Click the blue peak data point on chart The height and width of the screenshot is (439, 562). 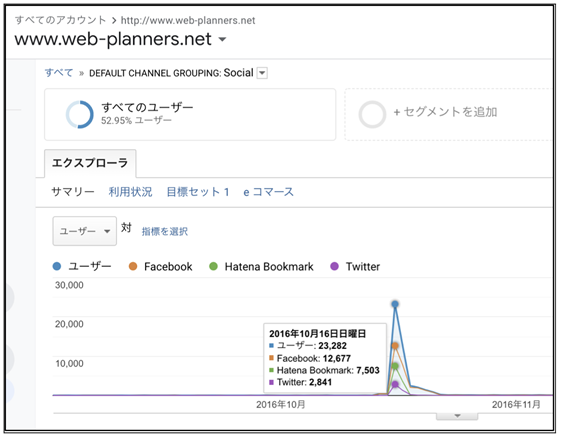395,304
